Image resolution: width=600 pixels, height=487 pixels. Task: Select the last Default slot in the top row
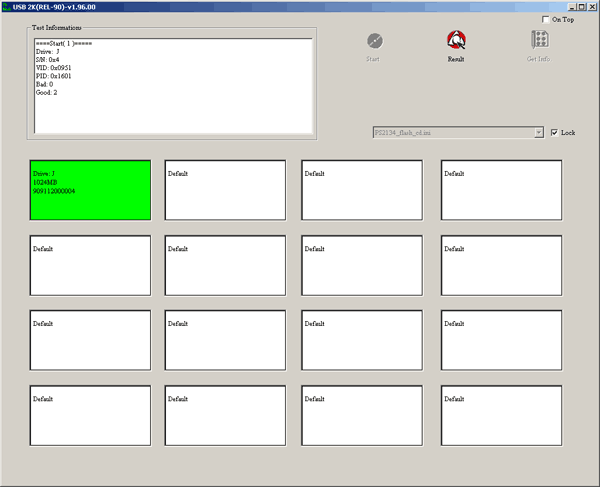(x=501, y=190)
